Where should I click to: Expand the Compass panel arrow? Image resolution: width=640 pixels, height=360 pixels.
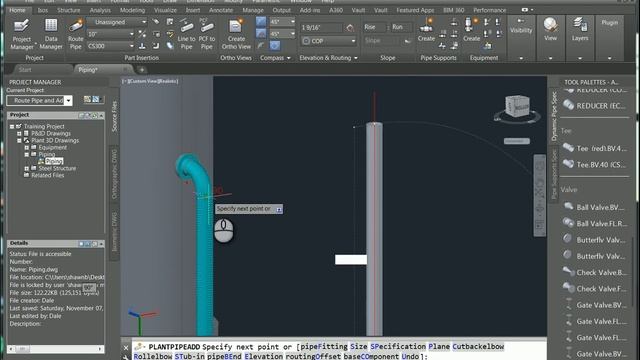[289, 58]
